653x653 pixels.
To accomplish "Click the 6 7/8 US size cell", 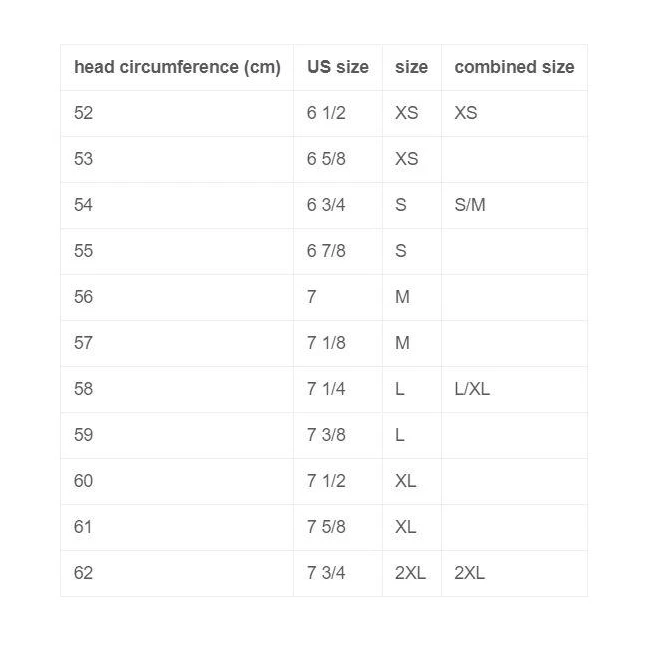I will (326, 251).
